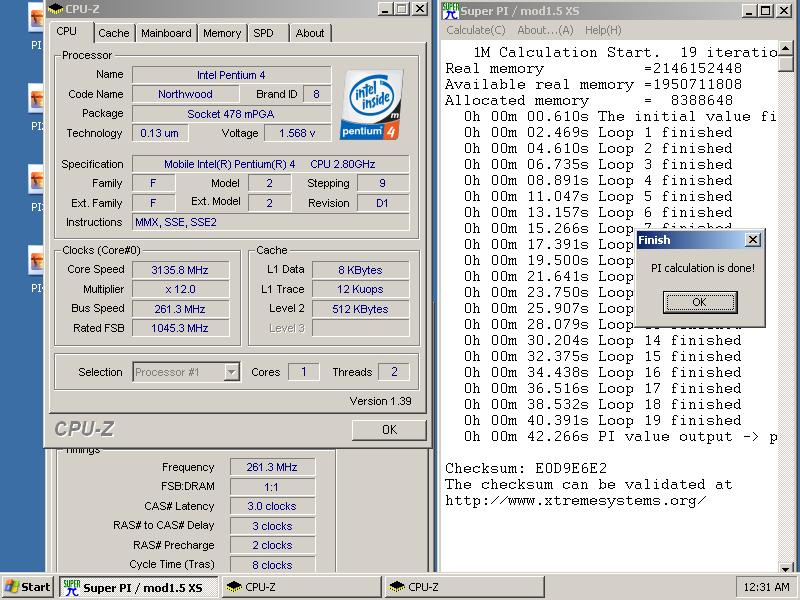The image size is (800, 600).
Task: Click OK in the Finish dialog
Action: pyautogui.click(x=699, y=302)
